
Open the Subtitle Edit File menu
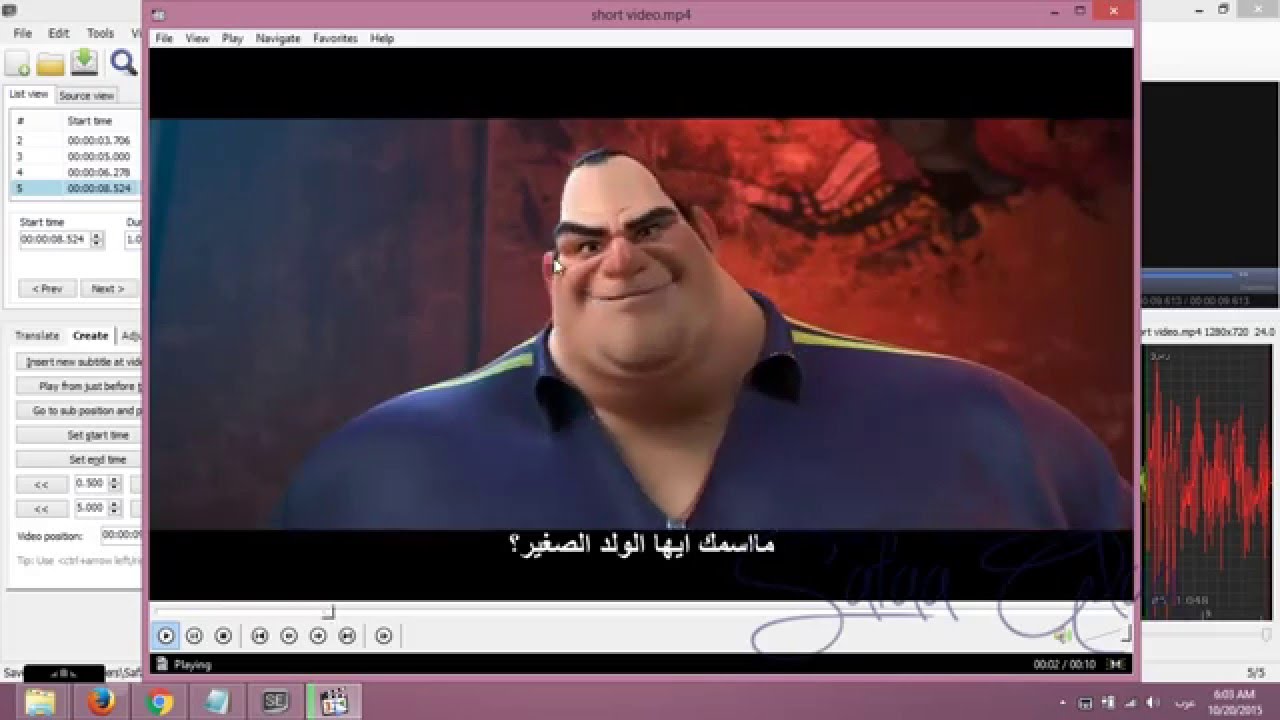point(22,33)
